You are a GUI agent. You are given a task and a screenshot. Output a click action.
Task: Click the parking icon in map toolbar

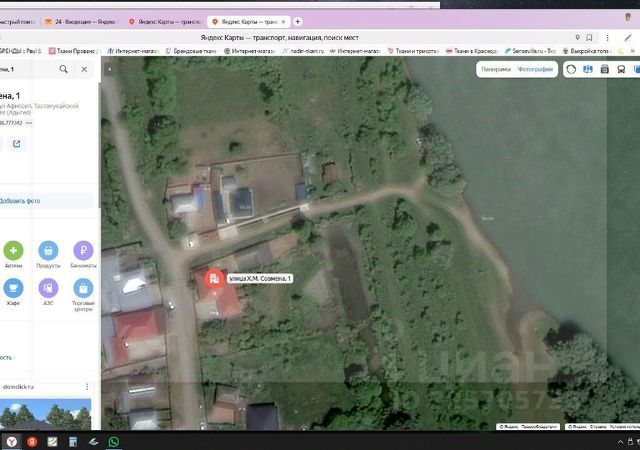(604, 69)
